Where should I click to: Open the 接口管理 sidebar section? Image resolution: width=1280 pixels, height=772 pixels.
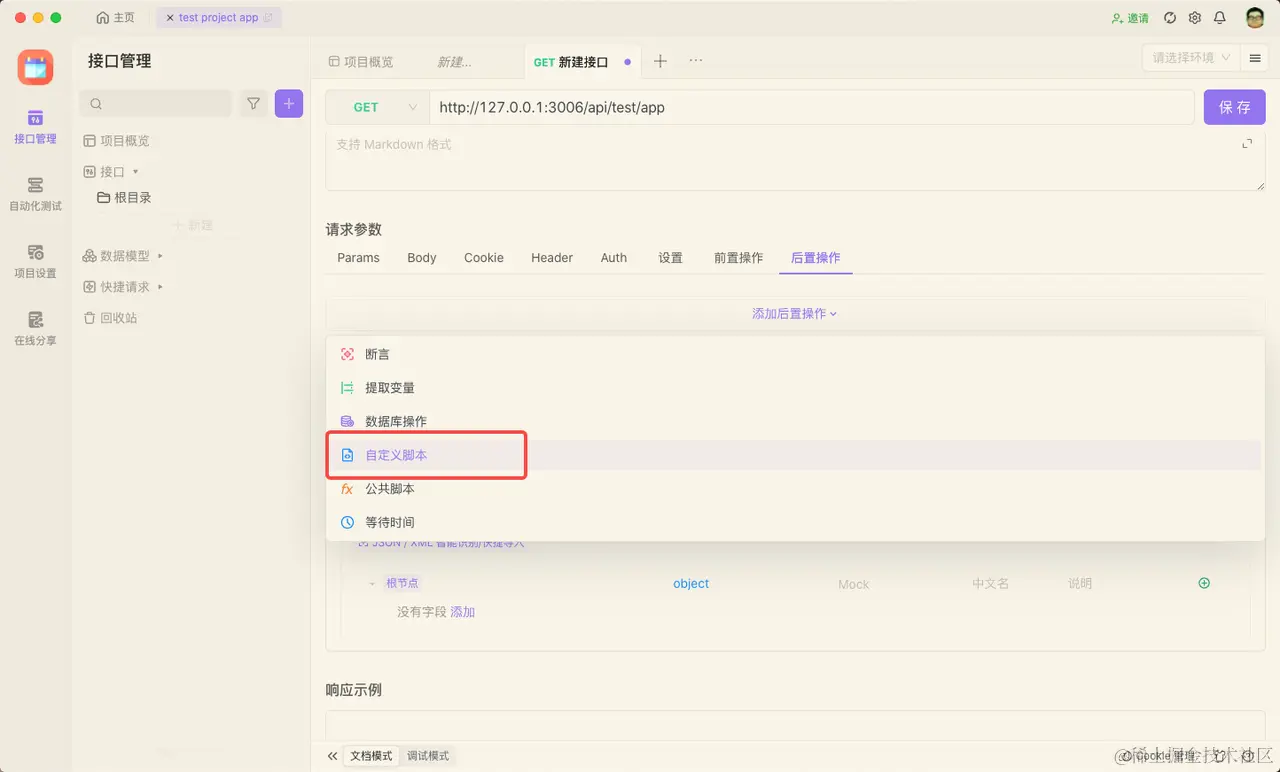pyautogui.click(x=35, y=127)
